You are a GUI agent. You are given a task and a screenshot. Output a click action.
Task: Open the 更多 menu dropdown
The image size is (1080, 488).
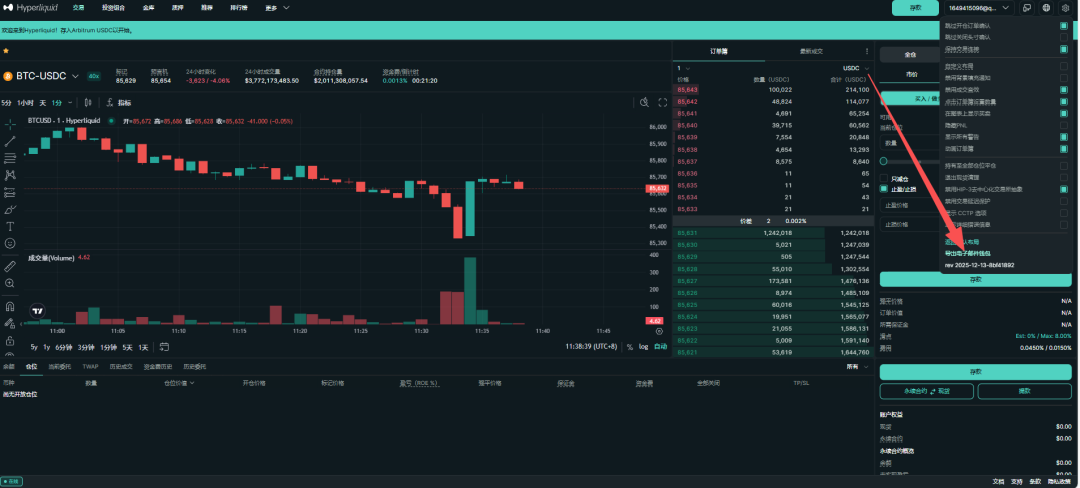pyautogui.click(x=278, y=8)
